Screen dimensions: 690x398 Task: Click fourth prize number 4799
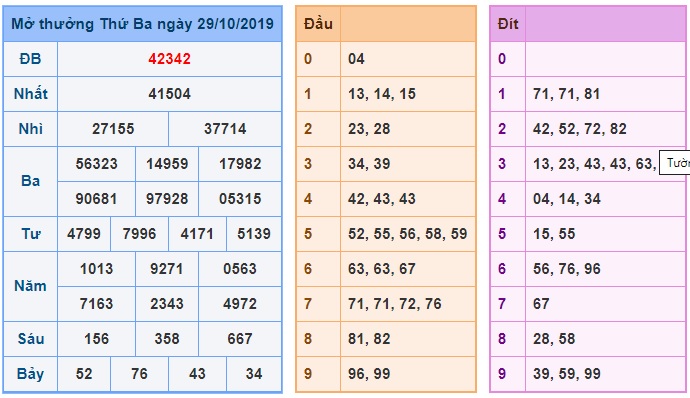coord(84,234)
